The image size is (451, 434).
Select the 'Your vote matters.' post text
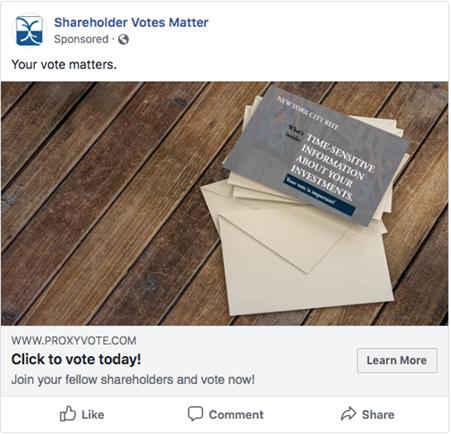[64, 64]
